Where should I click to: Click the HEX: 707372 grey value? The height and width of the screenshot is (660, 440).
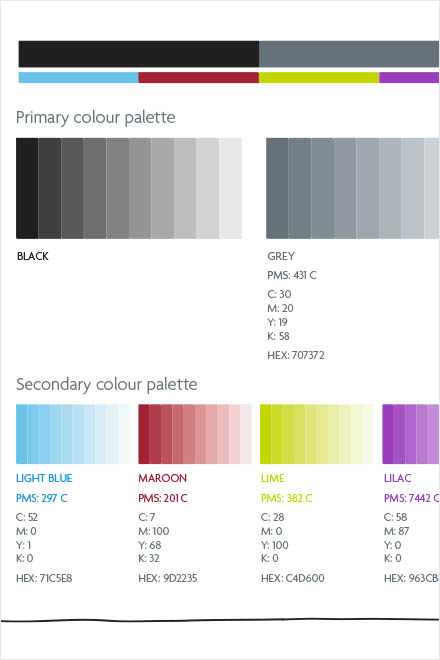(x=296, y=355)
